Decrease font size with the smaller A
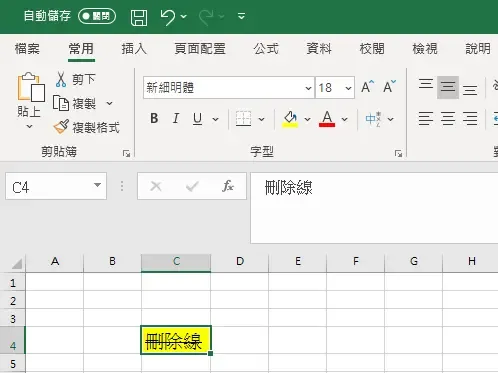 click(x=389, y=87)
